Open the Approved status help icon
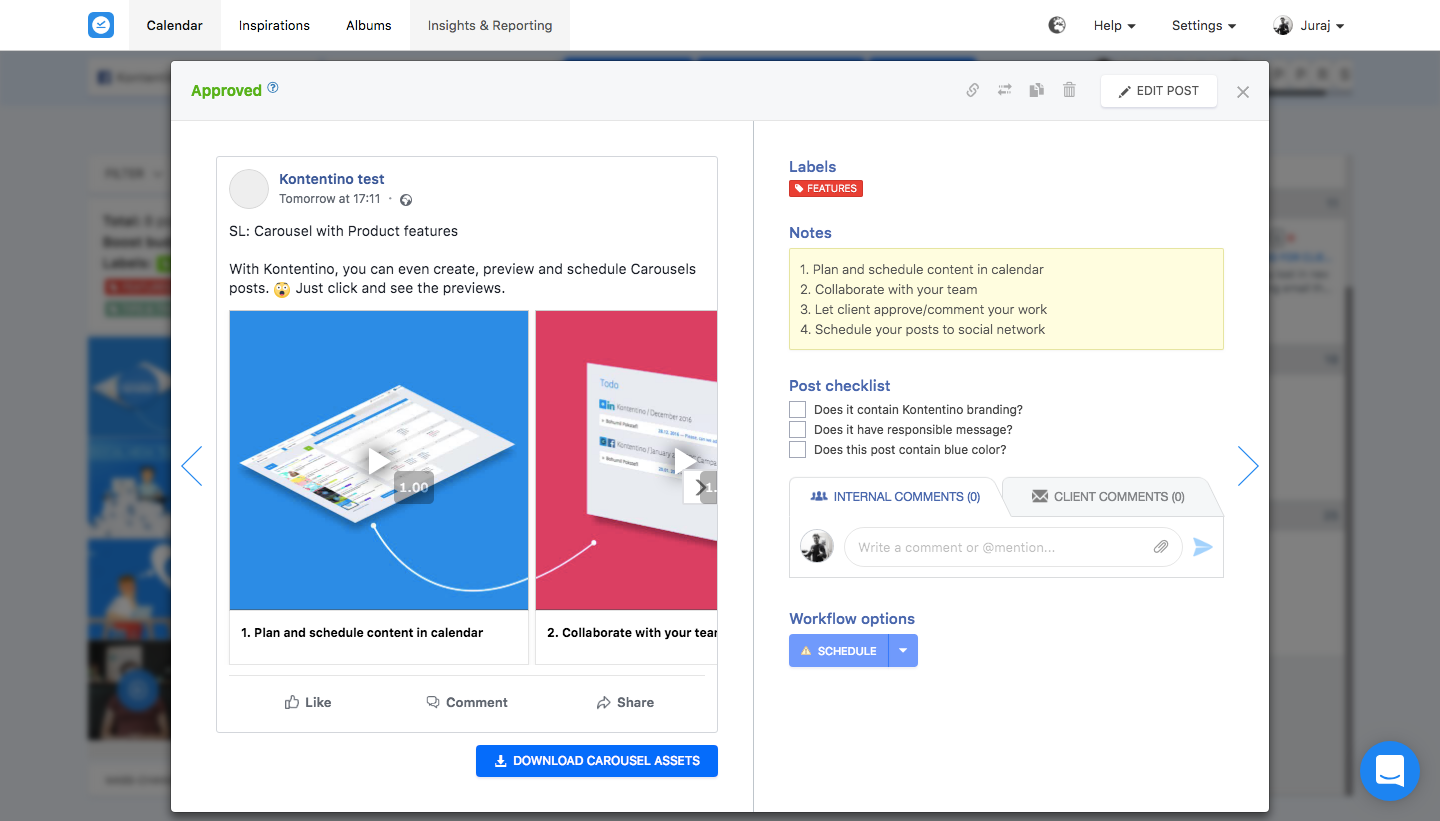The image size is (1440, 821). [x=273, y=88]
